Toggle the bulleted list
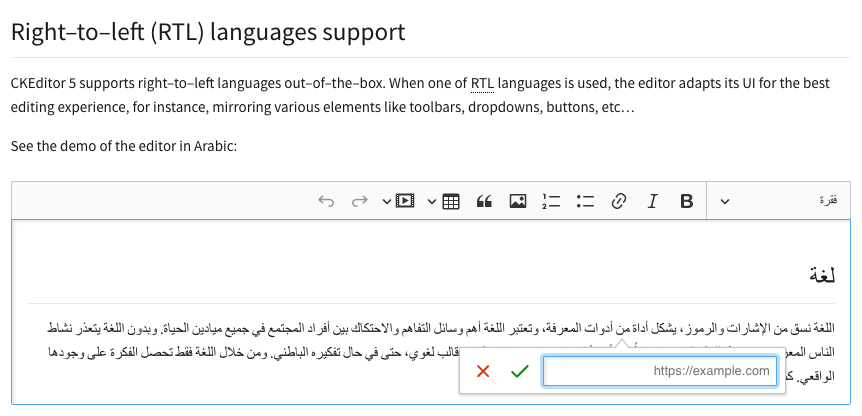862x416 pixels. tap(585, 201)
